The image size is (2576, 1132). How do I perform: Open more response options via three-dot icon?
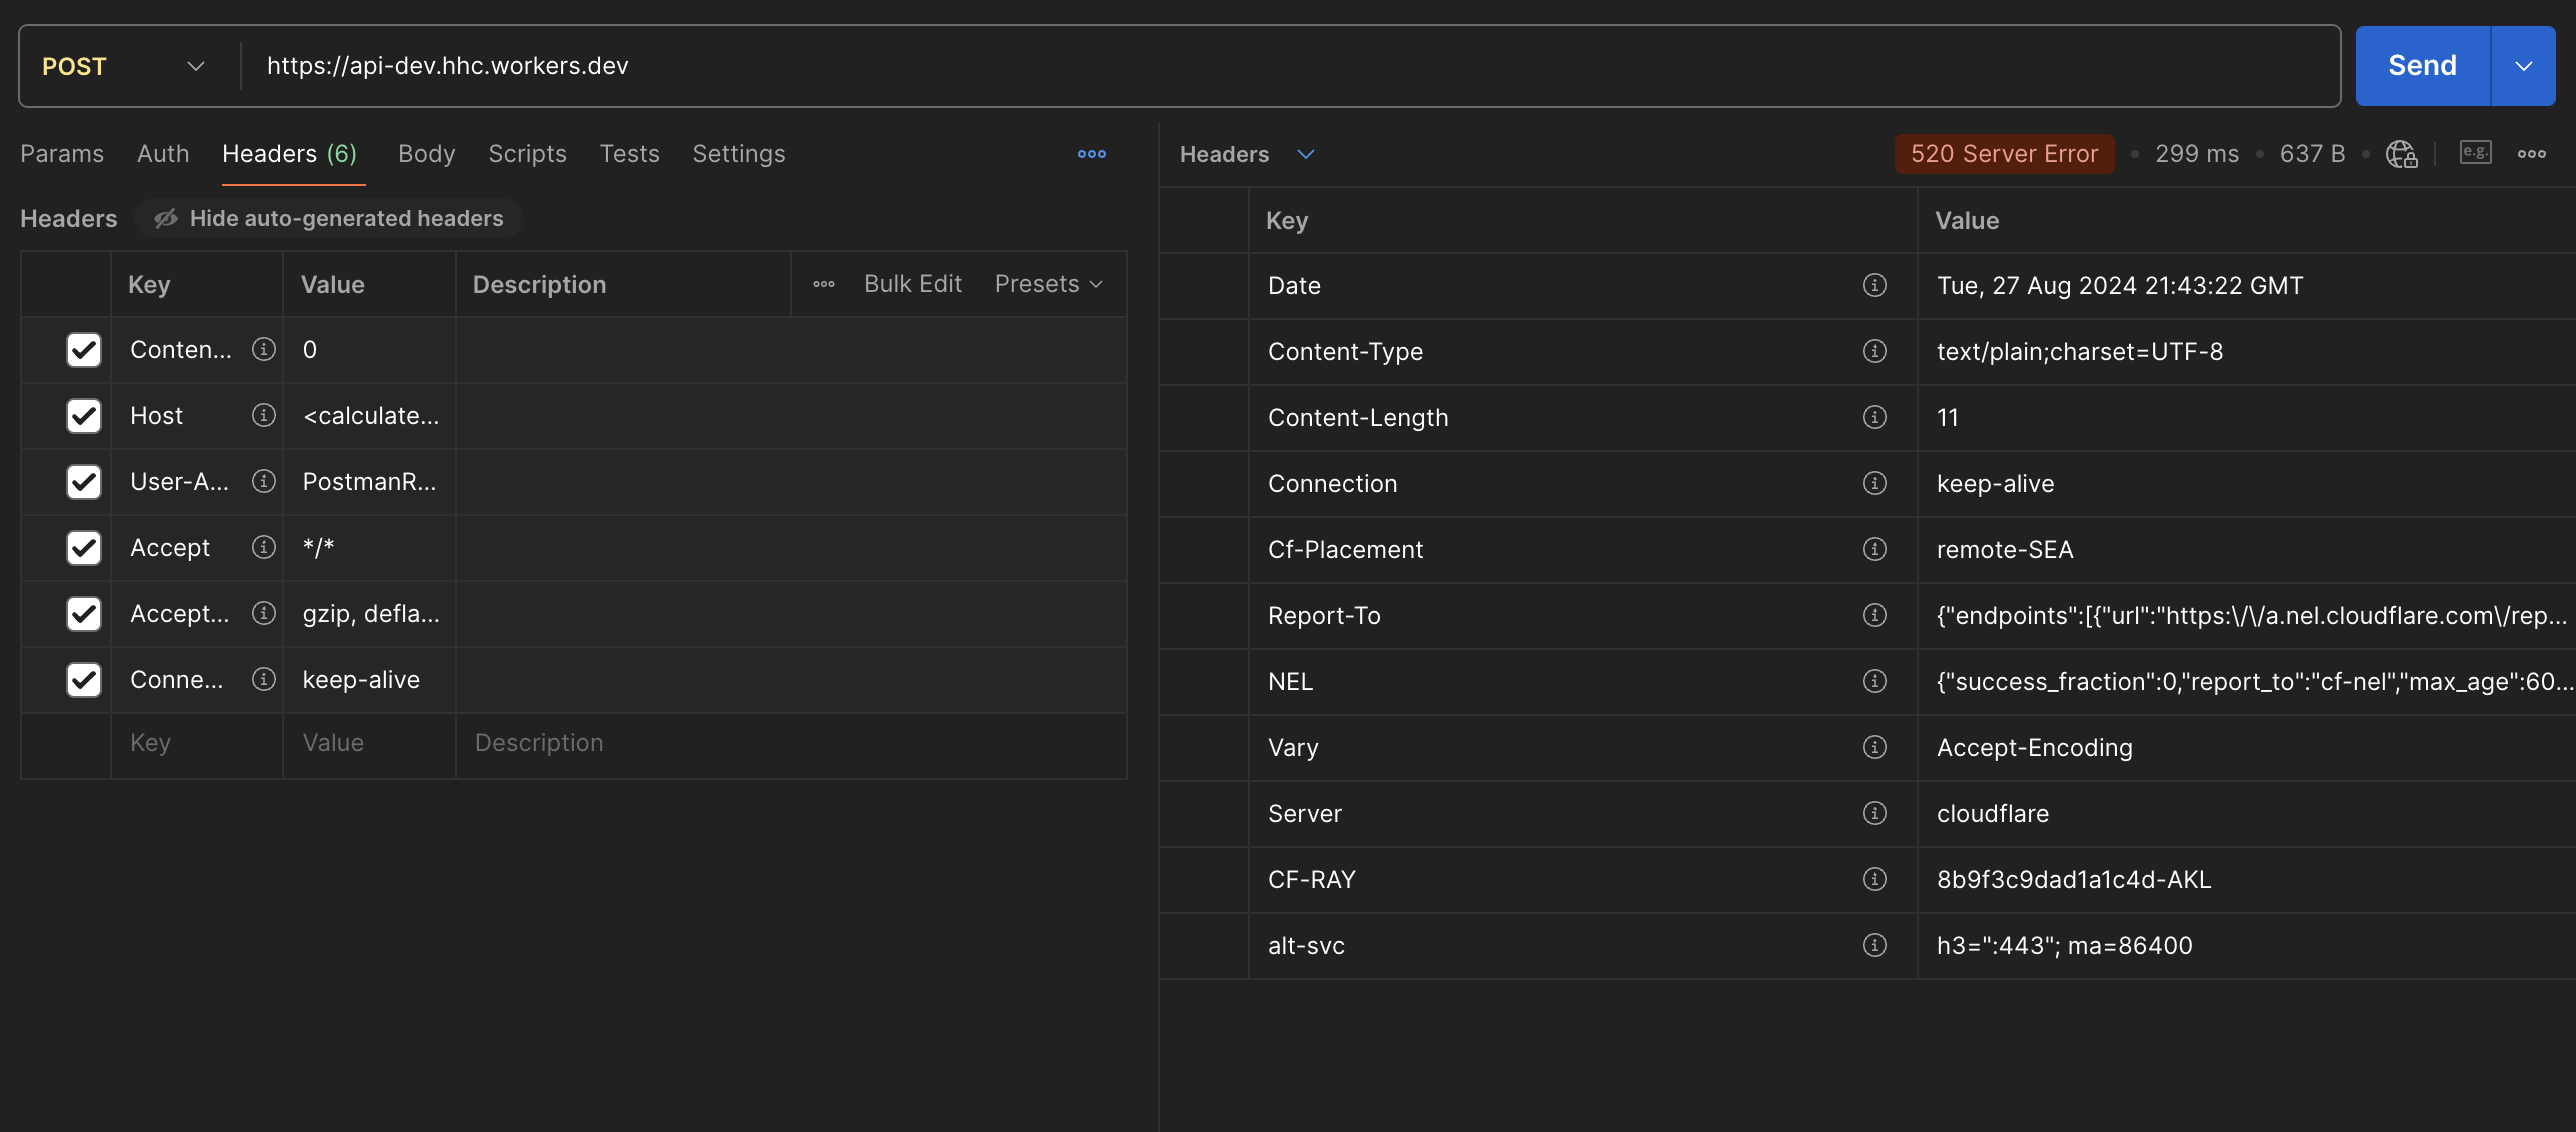[x=2533, y=154]
